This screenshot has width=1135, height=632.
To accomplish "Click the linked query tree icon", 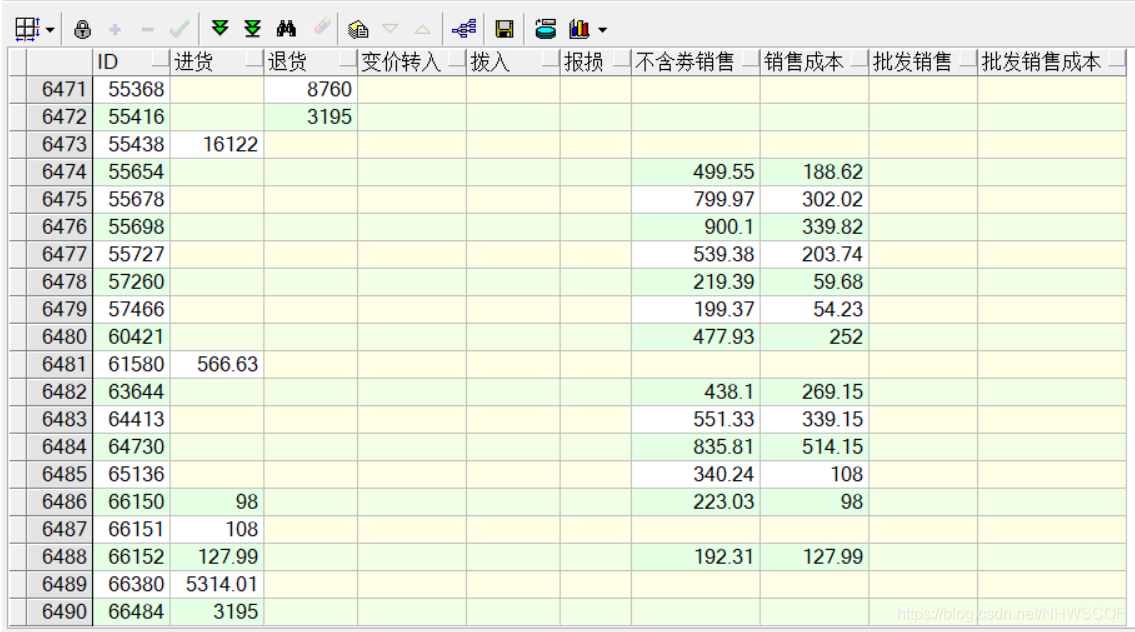I will click(463, 29).
